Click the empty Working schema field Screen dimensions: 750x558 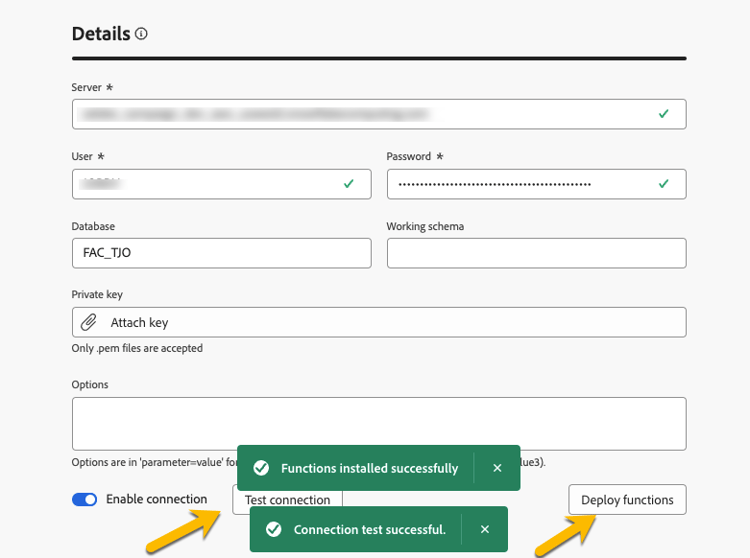(x=536, y=253)
